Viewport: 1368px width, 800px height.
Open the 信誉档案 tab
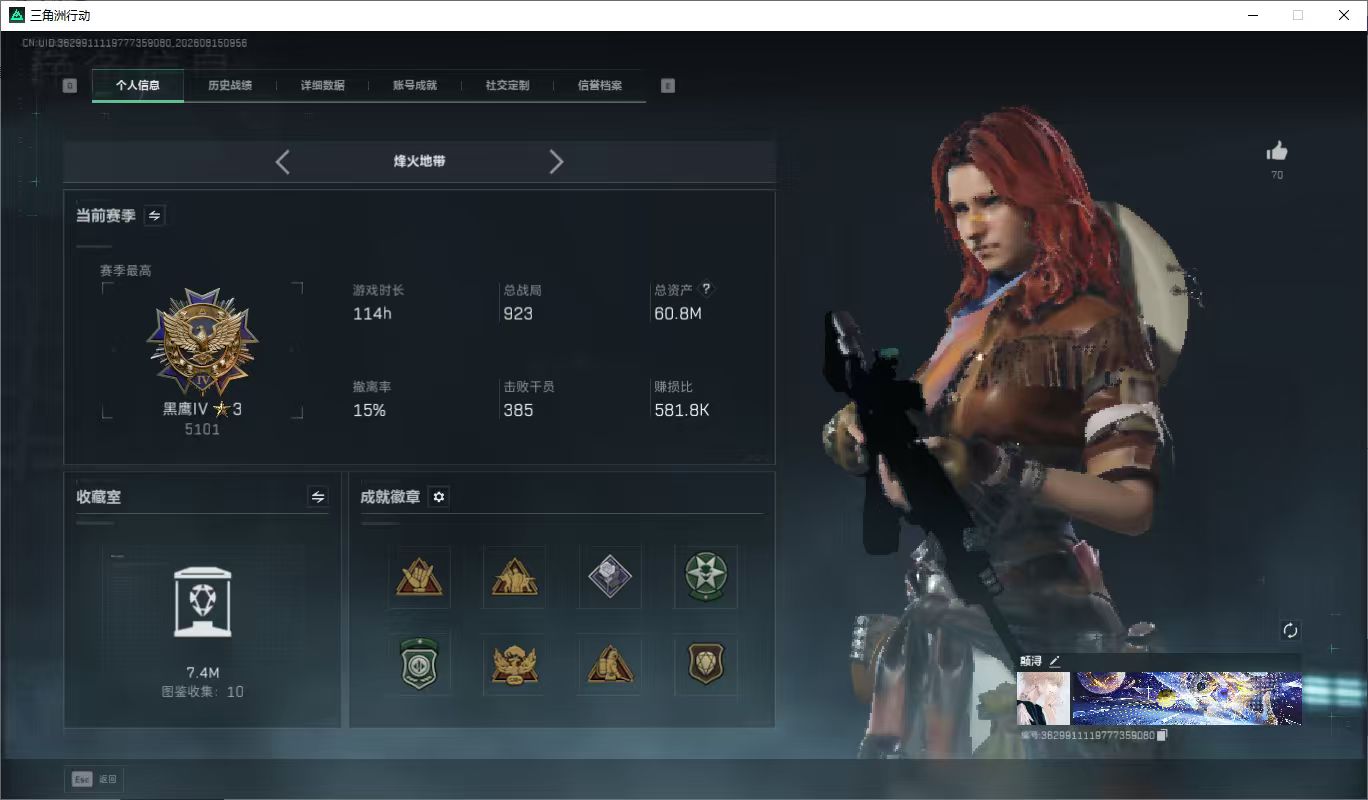600,85
